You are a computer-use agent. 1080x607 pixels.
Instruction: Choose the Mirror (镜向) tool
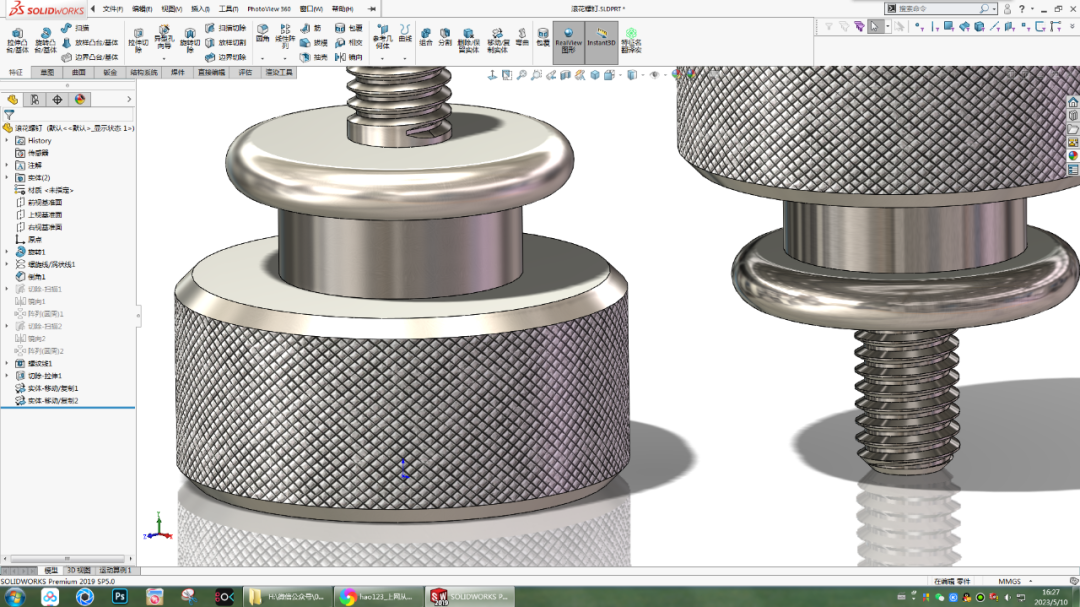tap(349, 57)
